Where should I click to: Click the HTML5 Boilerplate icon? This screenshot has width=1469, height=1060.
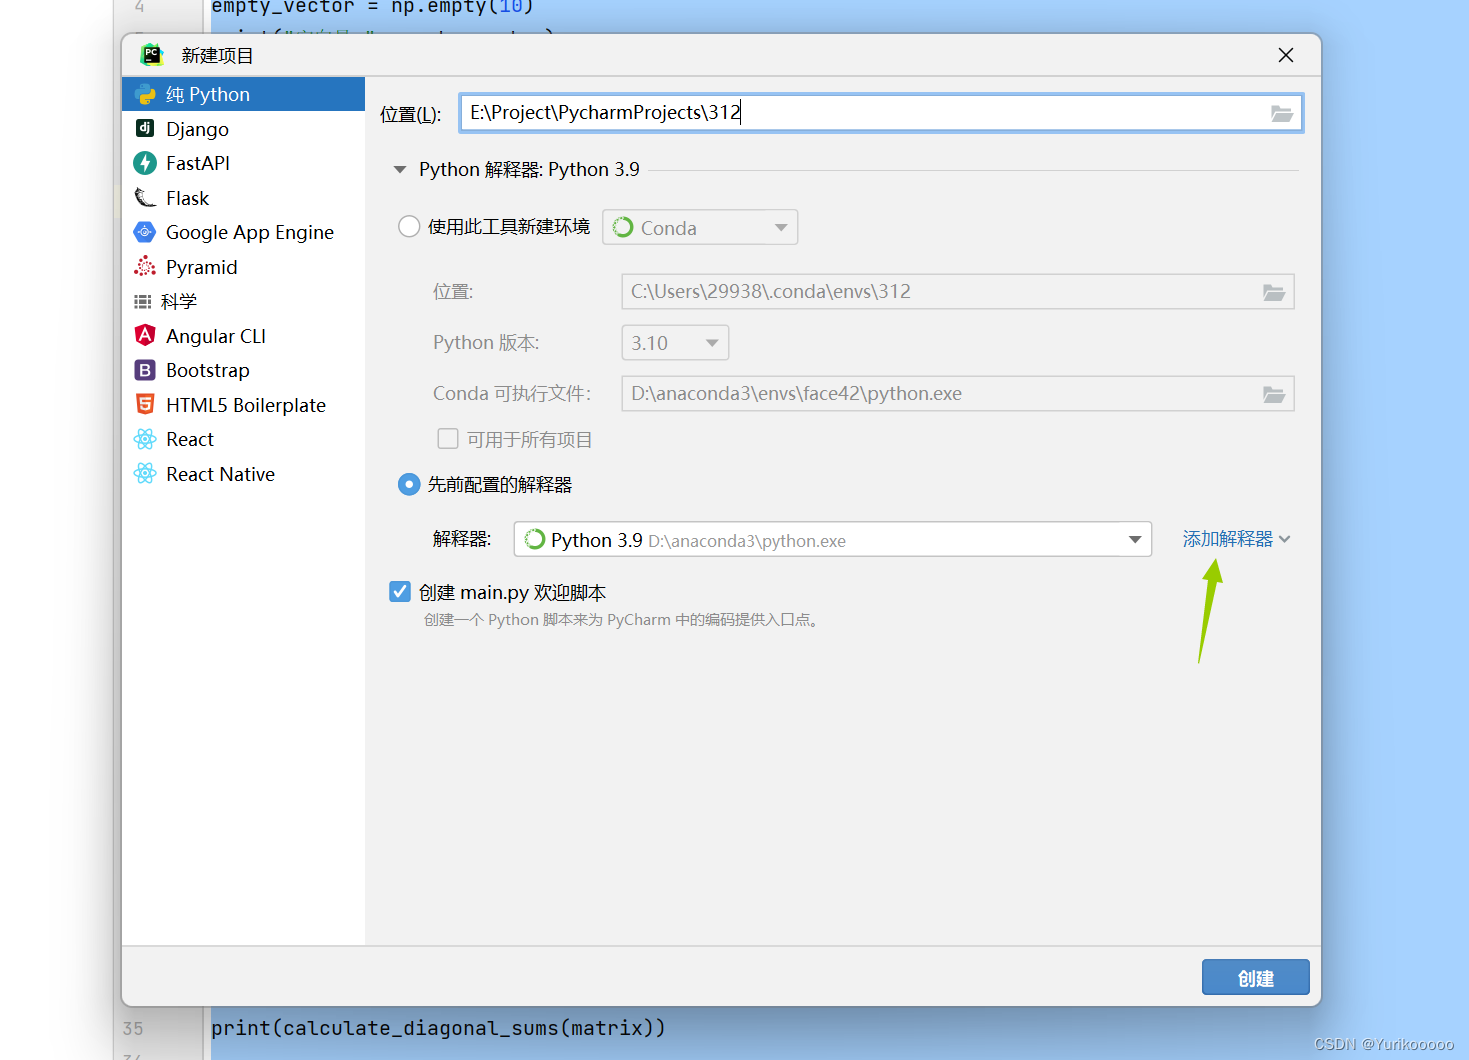point(145,404)
